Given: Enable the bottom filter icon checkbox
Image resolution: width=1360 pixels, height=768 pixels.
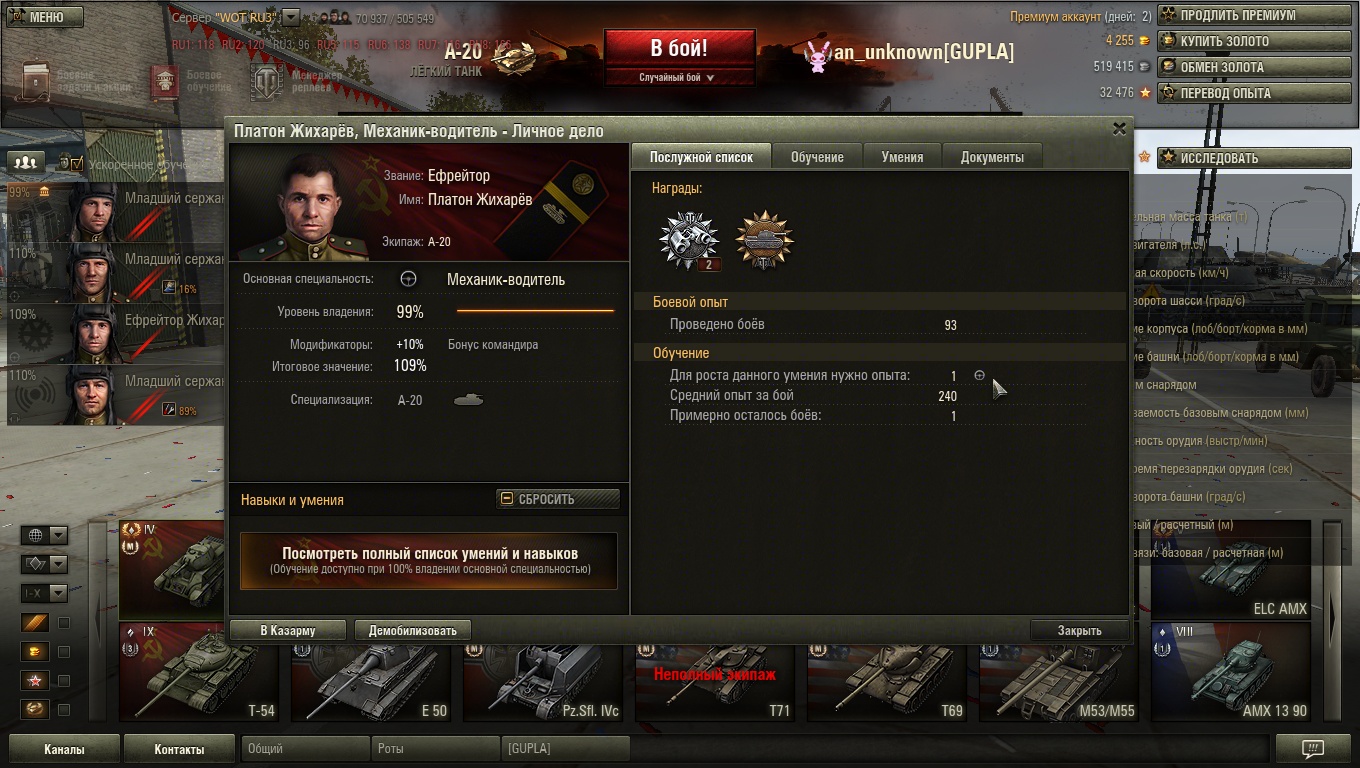Looking at the screenshot, I should point(64,710).
